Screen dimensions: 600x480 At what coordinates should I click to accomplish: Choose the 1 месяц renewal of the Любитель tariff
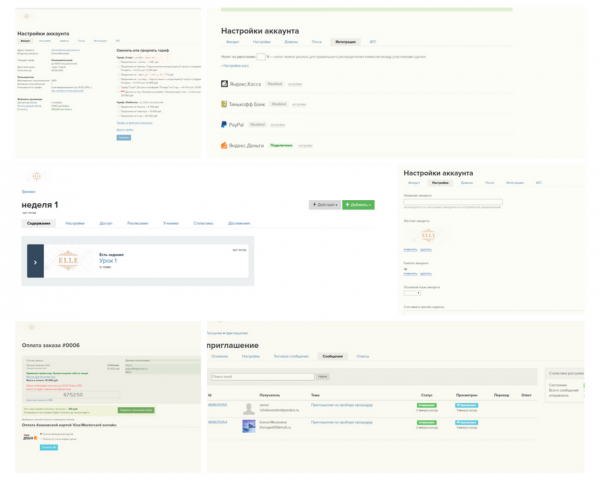(x=119, y=107)
